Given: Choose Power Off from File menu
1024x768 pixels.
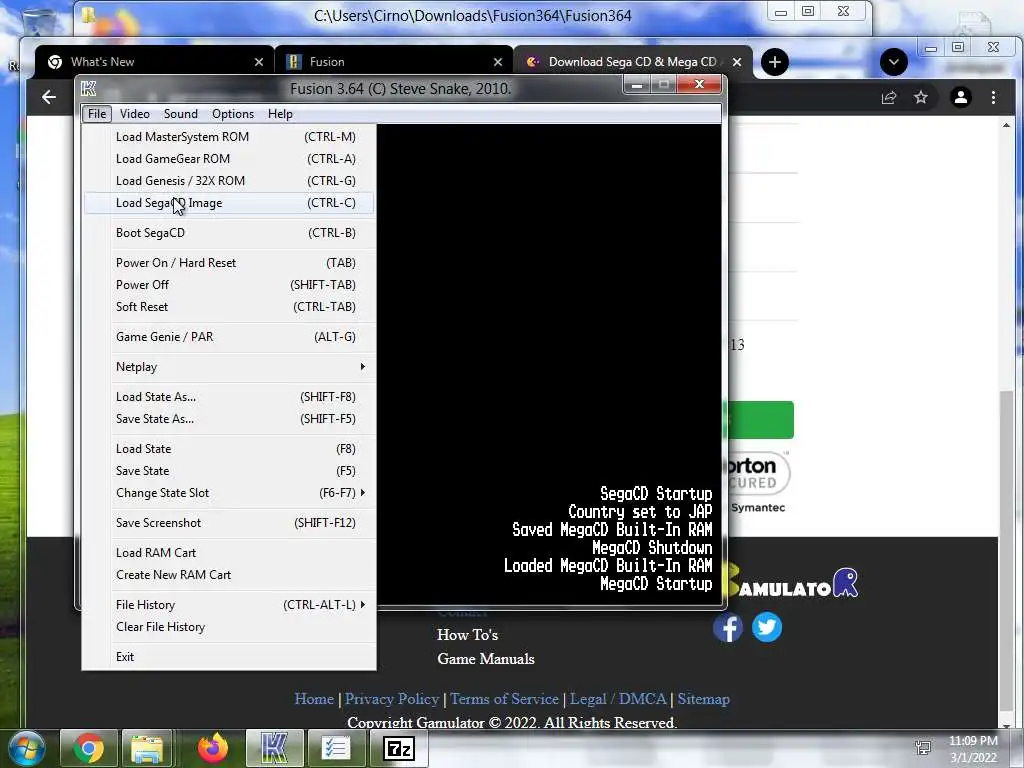Looking at the screenshot, I should (229, 285).
